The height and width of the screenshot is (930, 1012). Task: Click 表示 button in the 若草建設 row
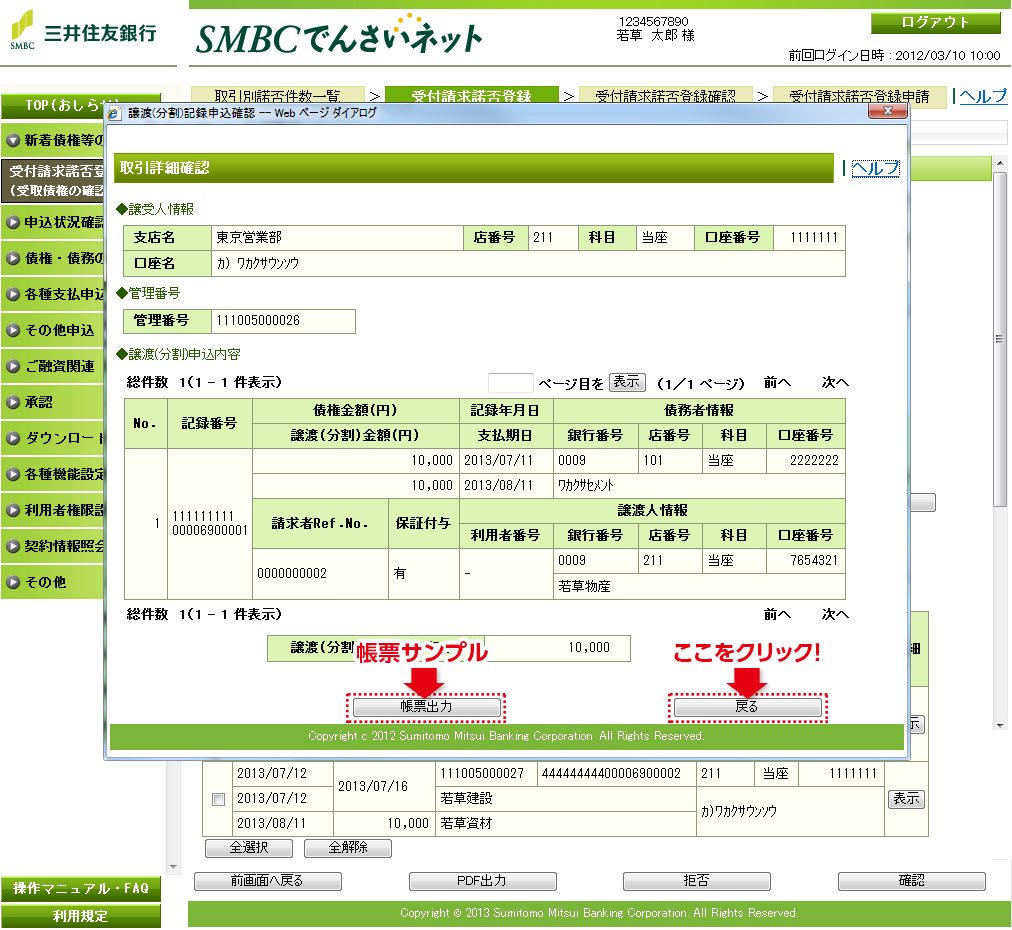point(906,799)
